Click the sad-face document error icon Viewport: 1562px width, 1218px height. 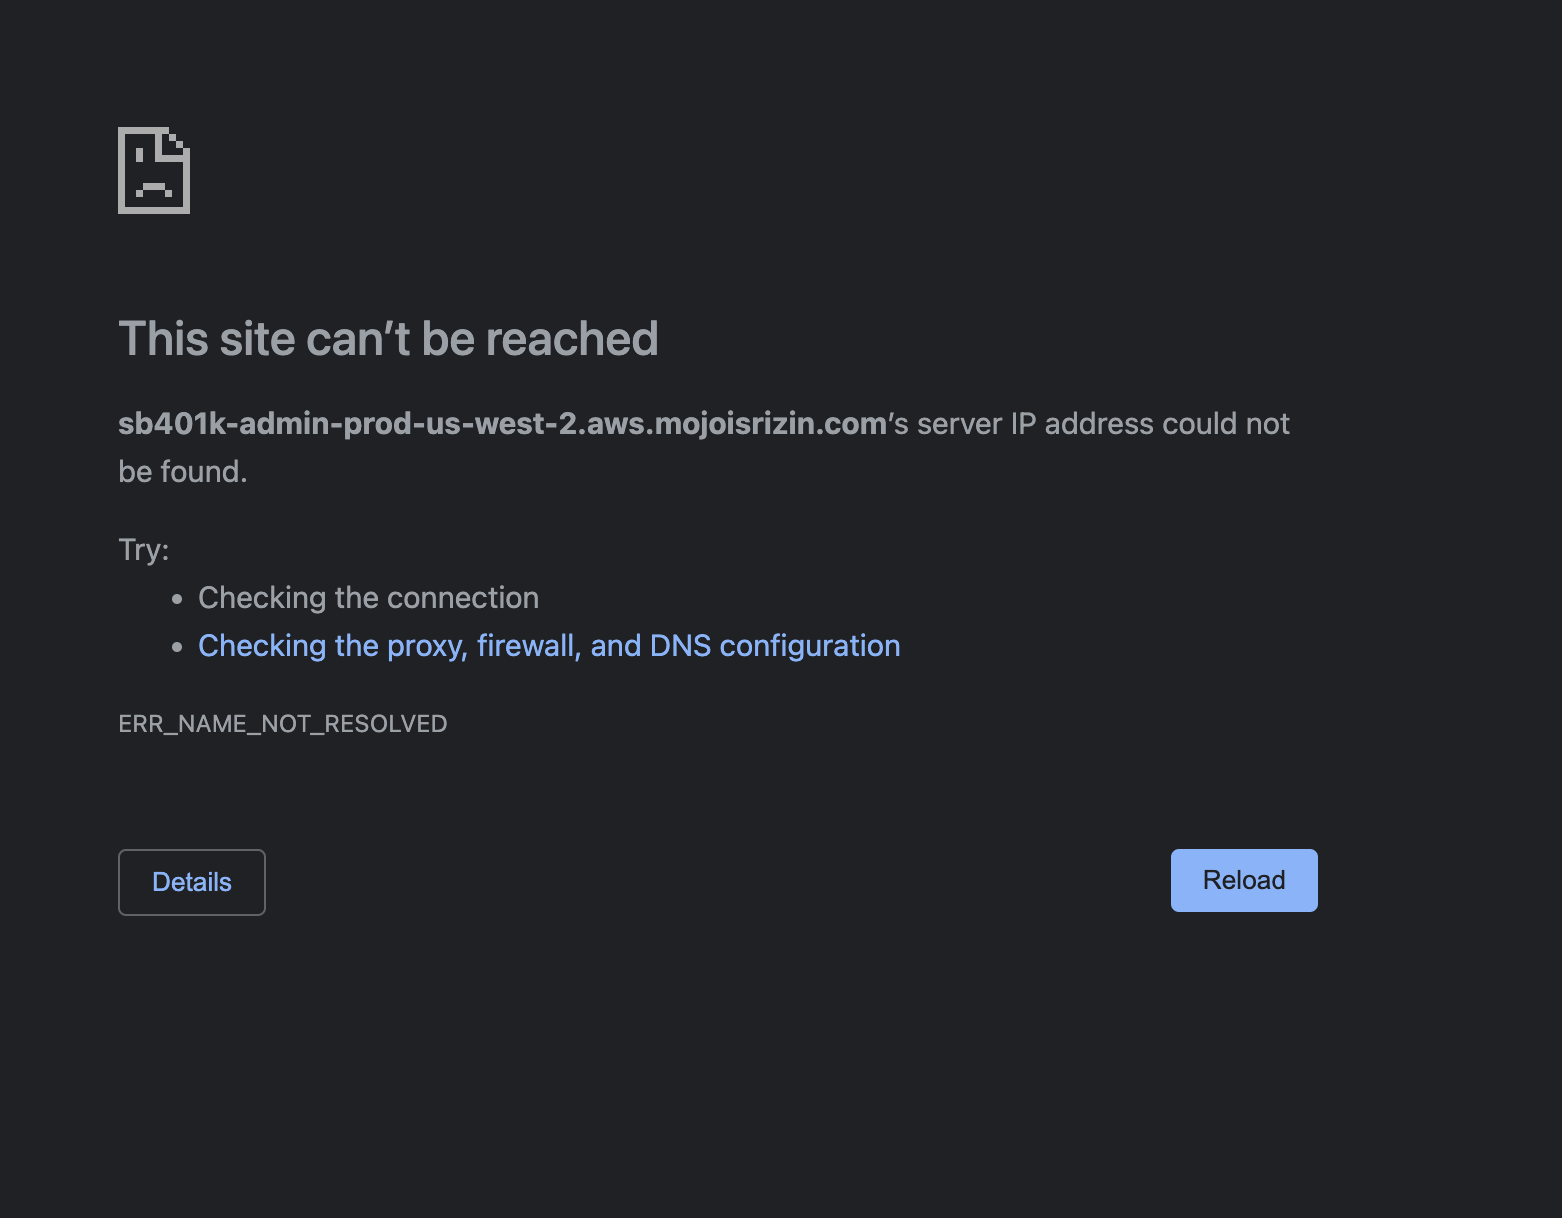153,170
